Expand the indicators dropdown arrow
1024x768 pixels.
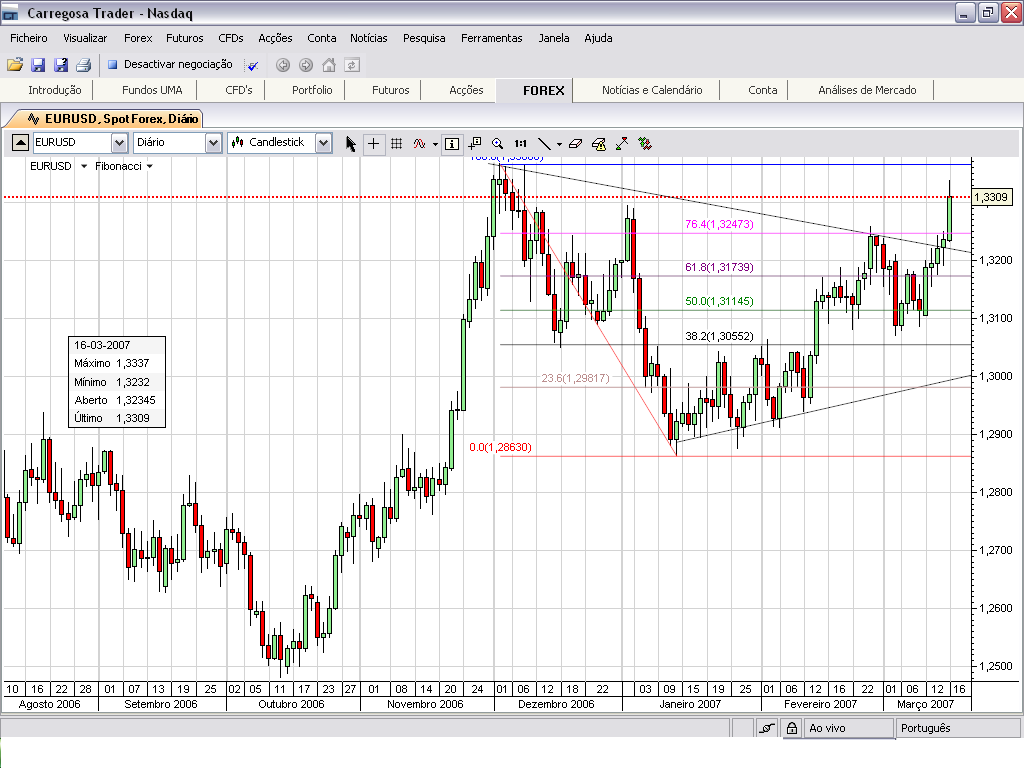(436, 144)
